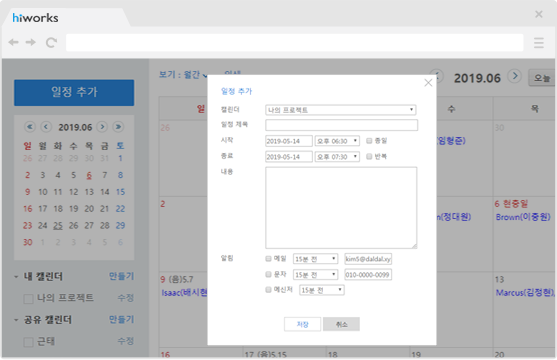Close the 일정 추가 dialog with the X
557x360 pixels.
428,83
